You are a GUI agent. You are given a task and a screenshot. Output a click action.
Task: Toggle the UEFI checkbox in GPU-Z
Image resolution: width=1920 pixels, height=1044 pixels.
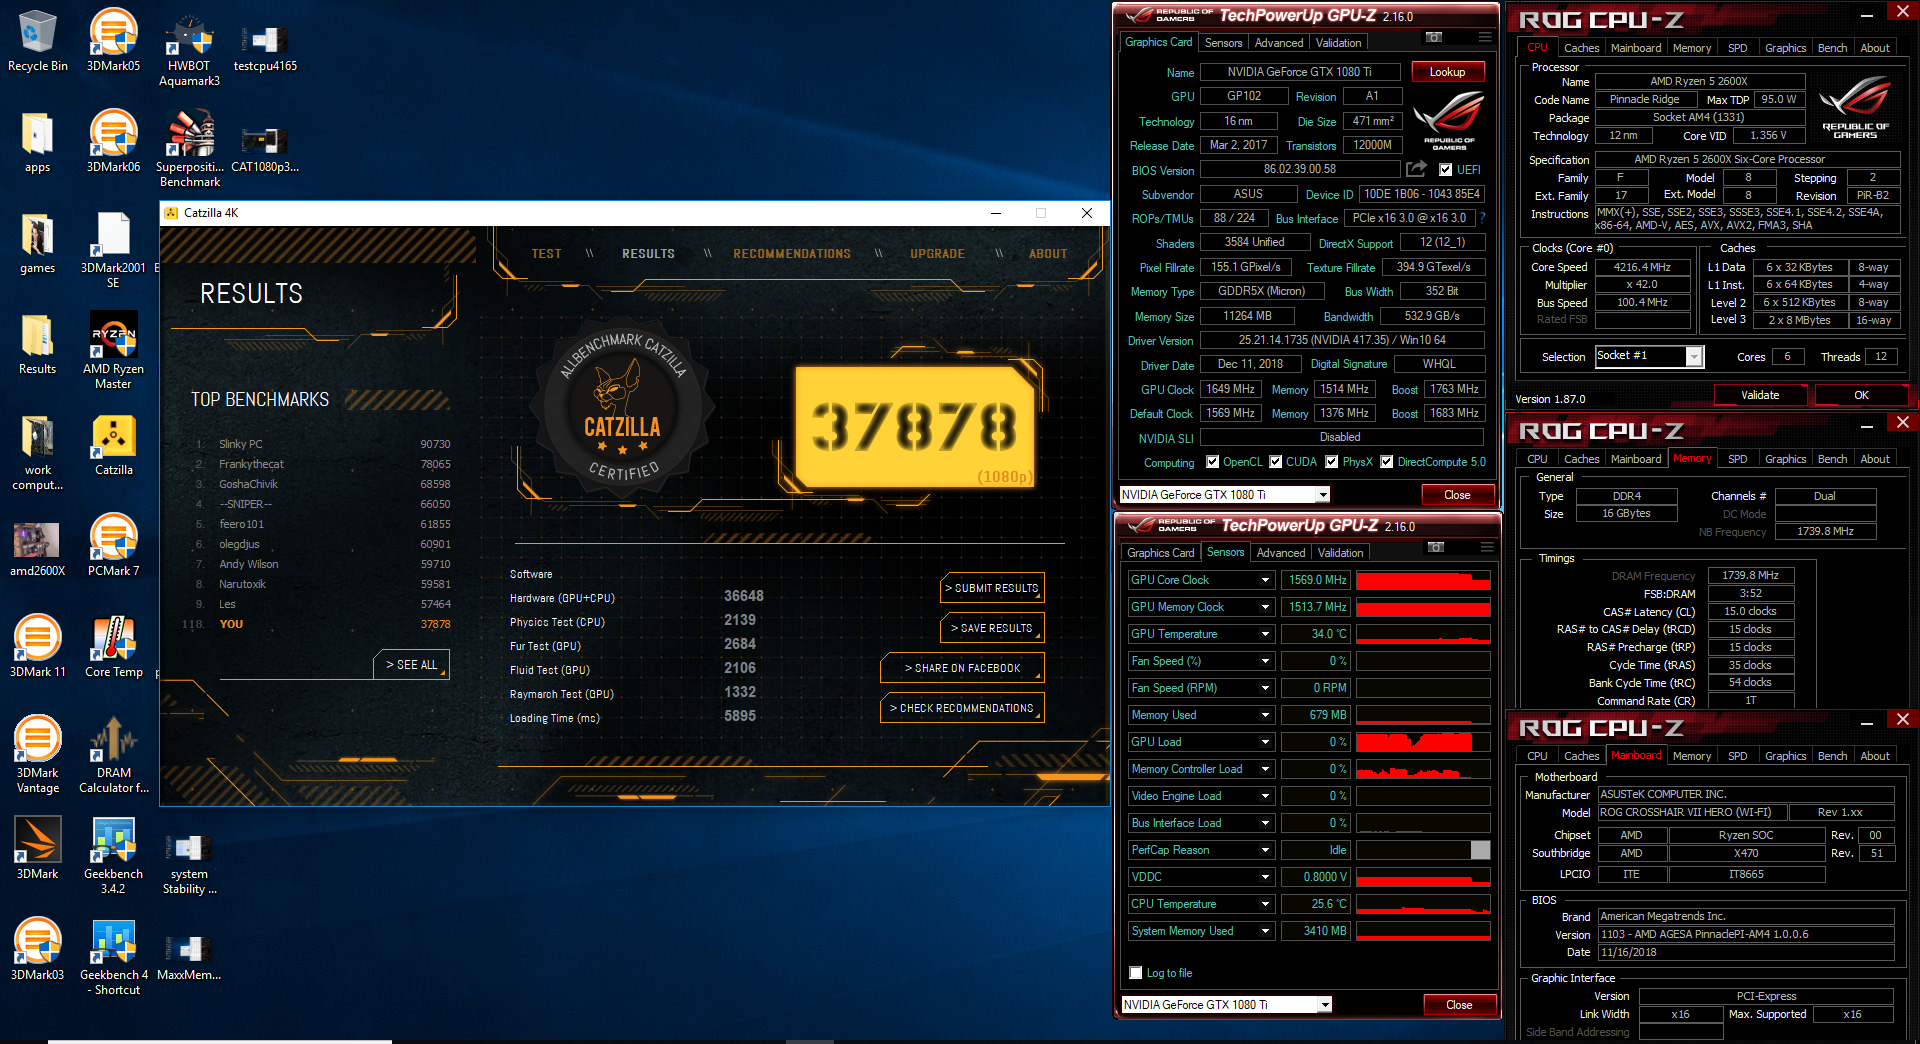[1445, 170]
